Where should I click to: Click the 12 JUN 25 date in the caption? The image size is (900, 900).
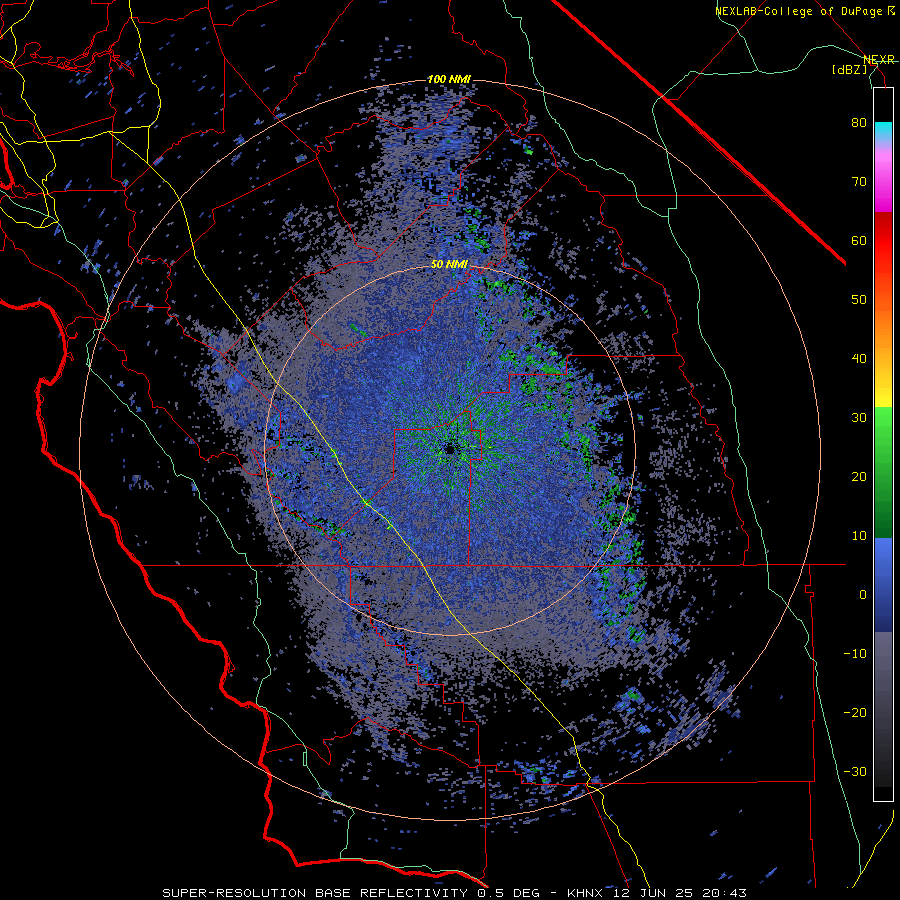(655, 893)
